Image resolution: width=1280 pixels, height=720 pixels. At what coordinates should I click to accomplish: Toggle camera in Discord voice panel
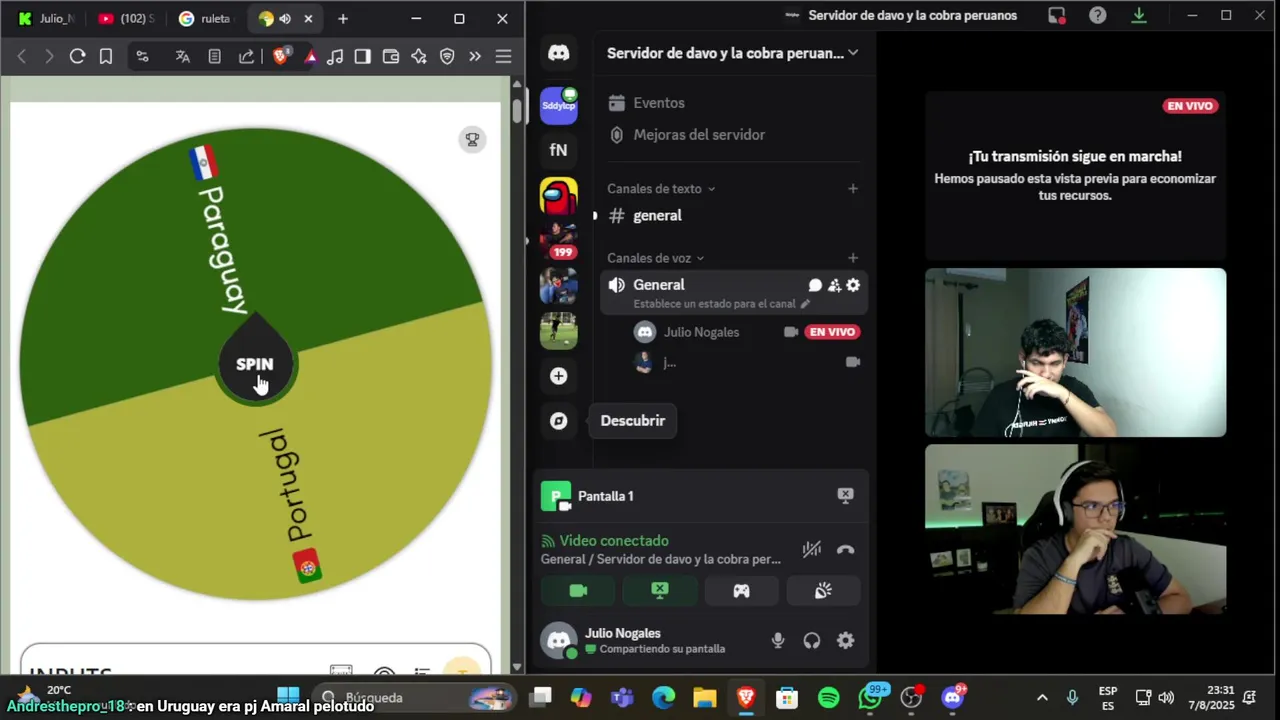point(578,591)
